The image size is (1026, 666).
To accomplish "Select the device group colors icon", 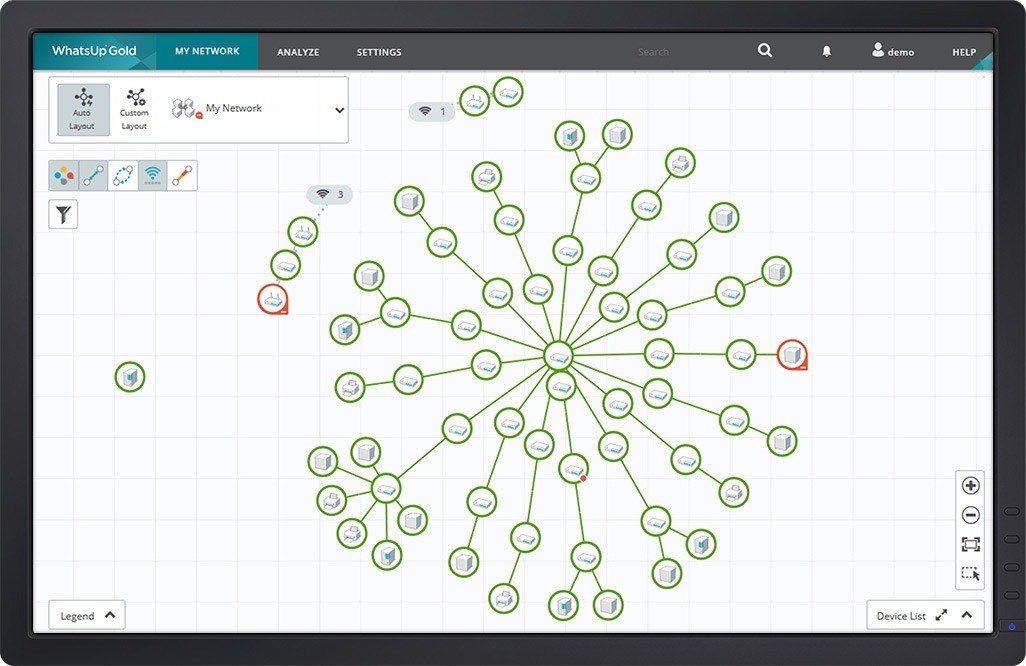I will [62, 175].
